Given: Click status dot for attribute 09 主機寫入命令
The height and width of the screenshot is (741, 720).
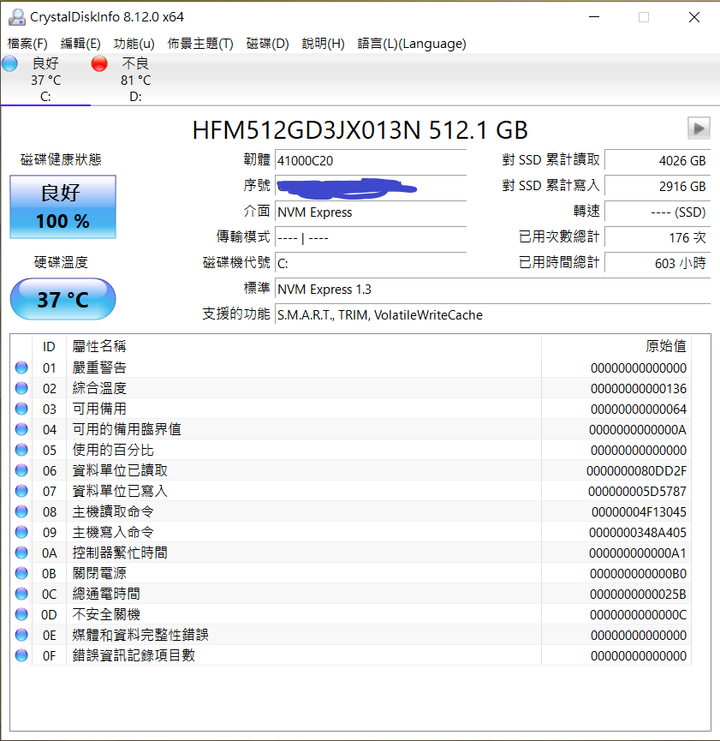Looking at the screenshot, I should tap(21, 532).
